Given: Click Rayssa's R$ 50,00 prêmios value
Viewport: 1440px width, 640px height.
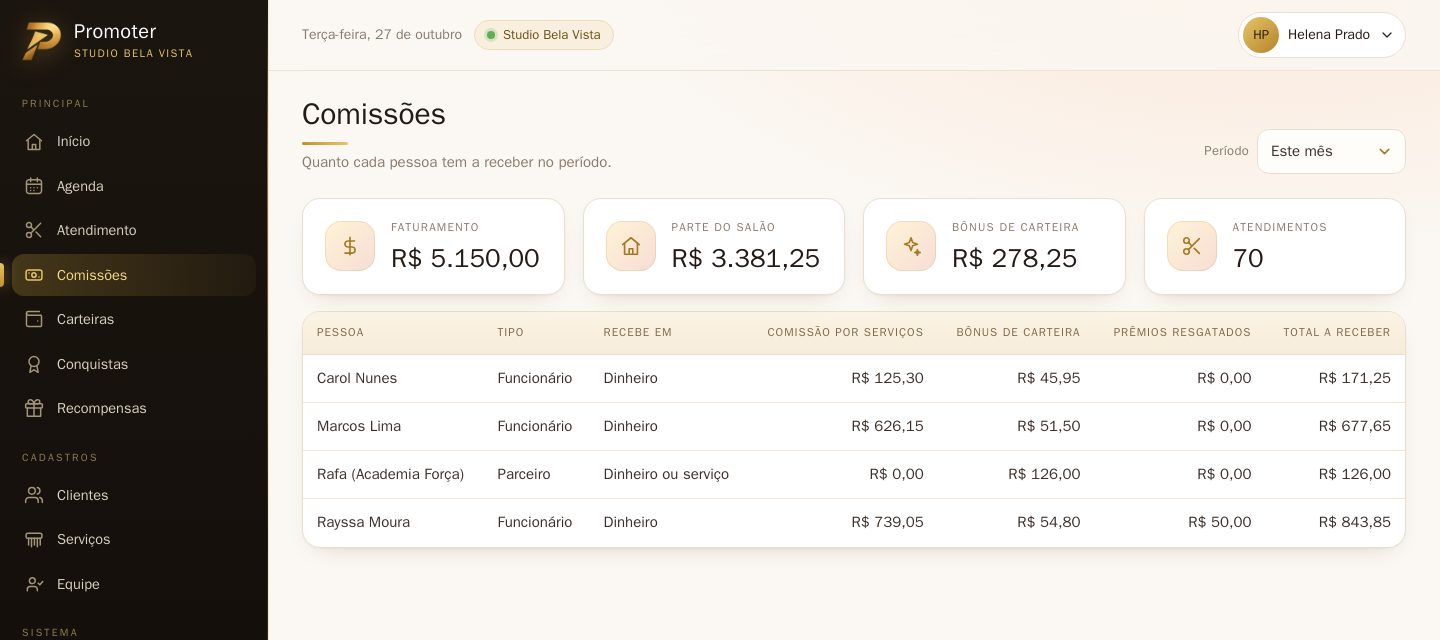Looking at the screenshot, I should (x=1220, y=522).
